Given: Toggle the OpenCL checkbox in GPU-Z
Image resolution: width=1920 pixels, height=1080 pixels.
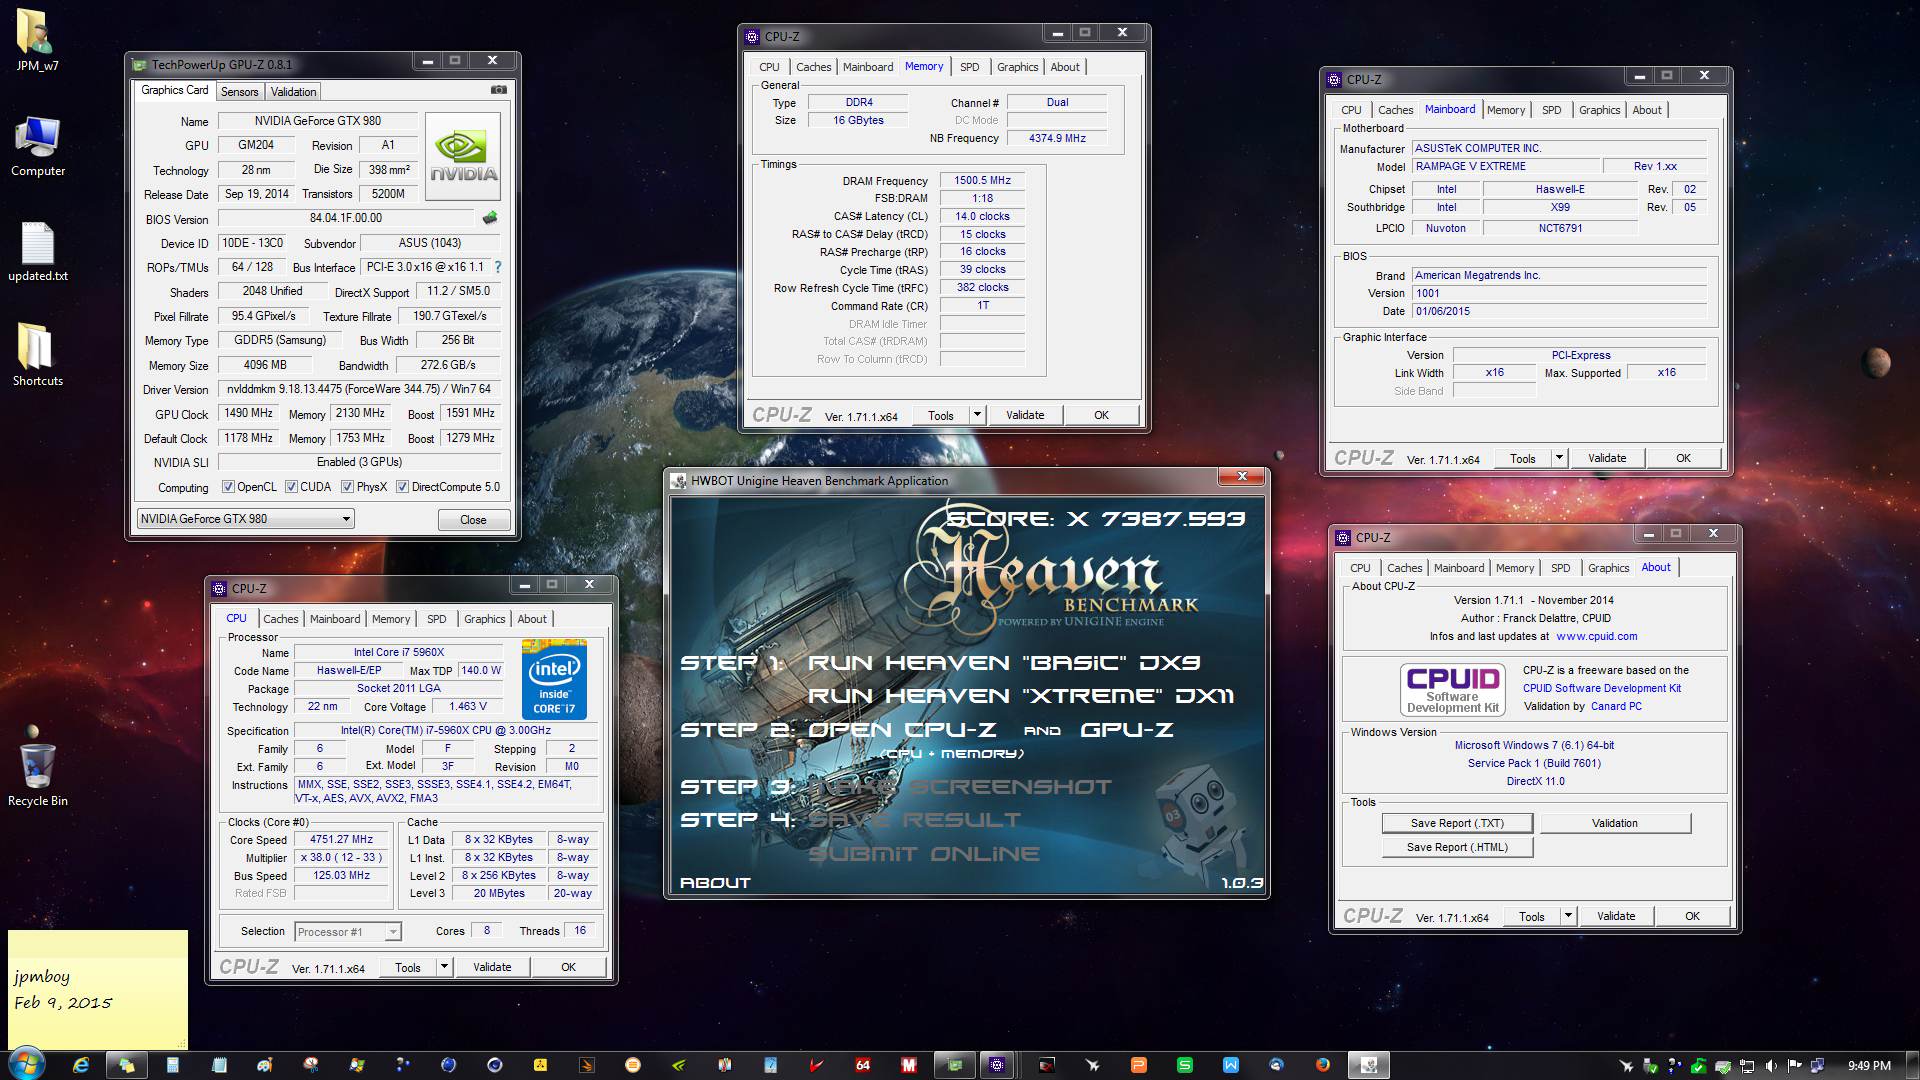Looking at the screenshot, I should (228, 487).
